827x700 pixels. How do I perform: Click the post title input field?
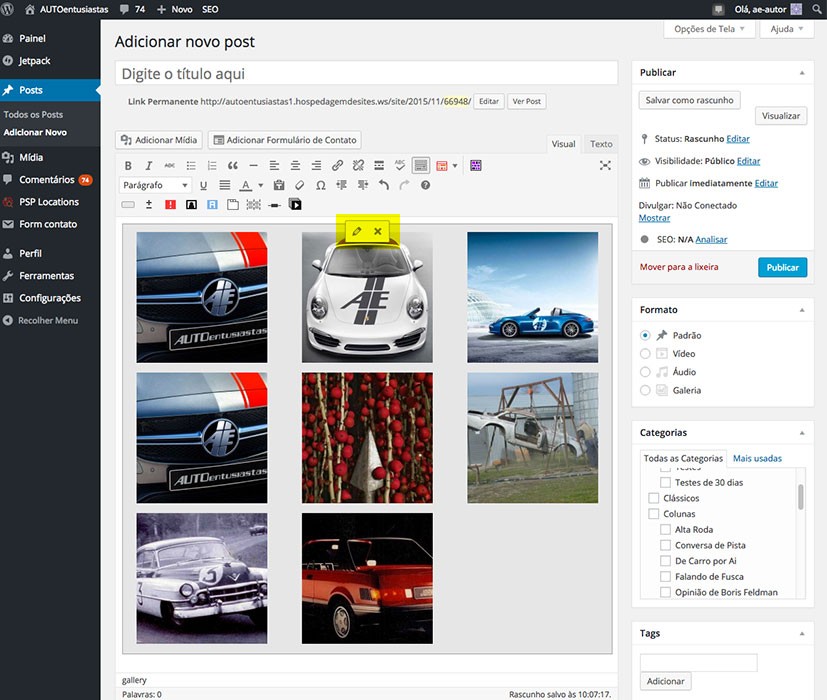(366, 73)
